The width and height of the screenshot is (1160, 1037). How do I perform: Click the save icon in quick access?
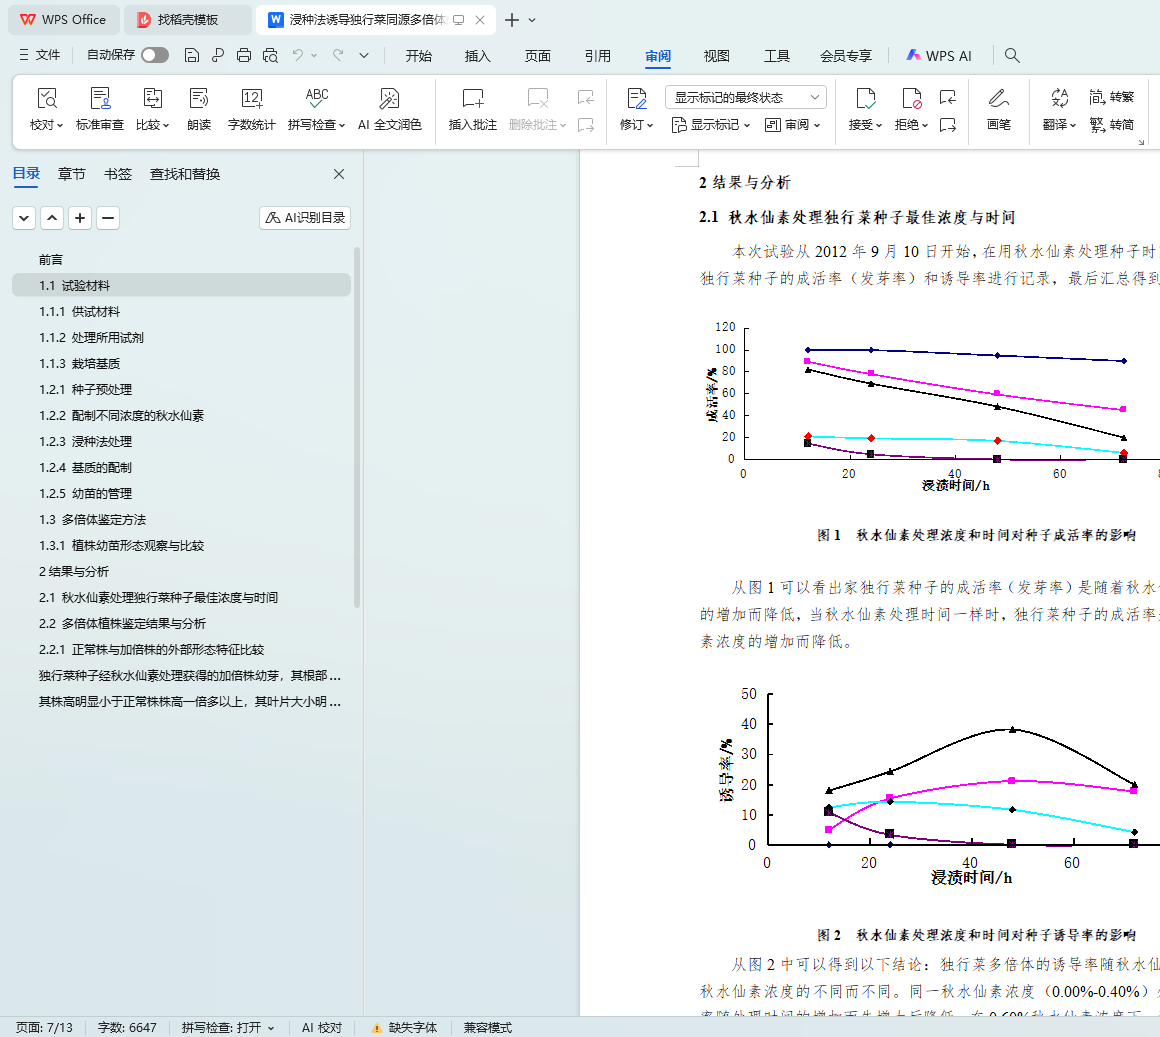pyautogui.click(x=192, y=55)
